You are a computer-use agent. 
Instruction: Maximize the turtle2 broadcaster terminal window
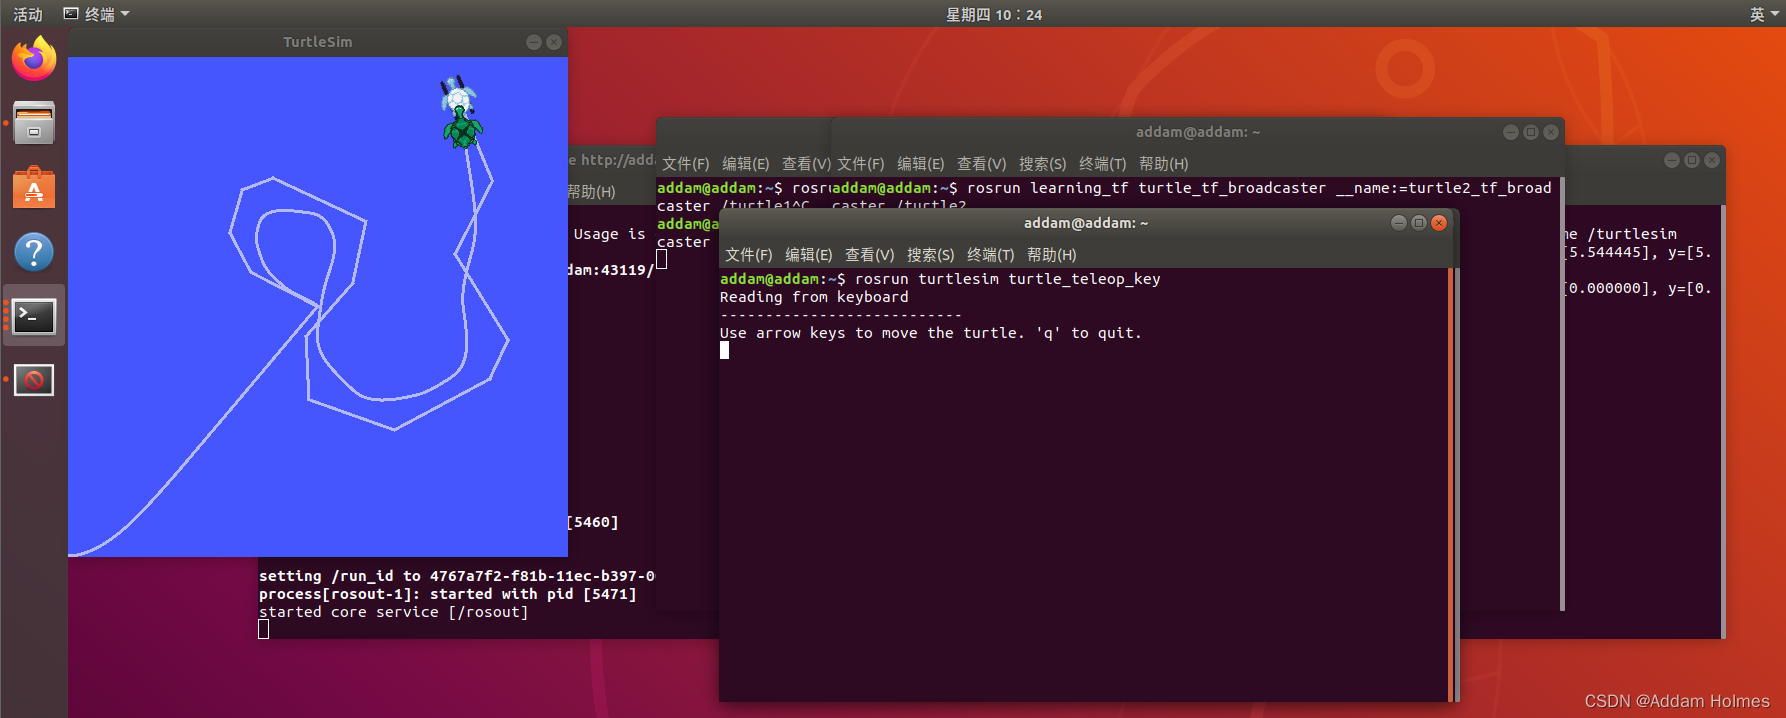point(1531,132)
